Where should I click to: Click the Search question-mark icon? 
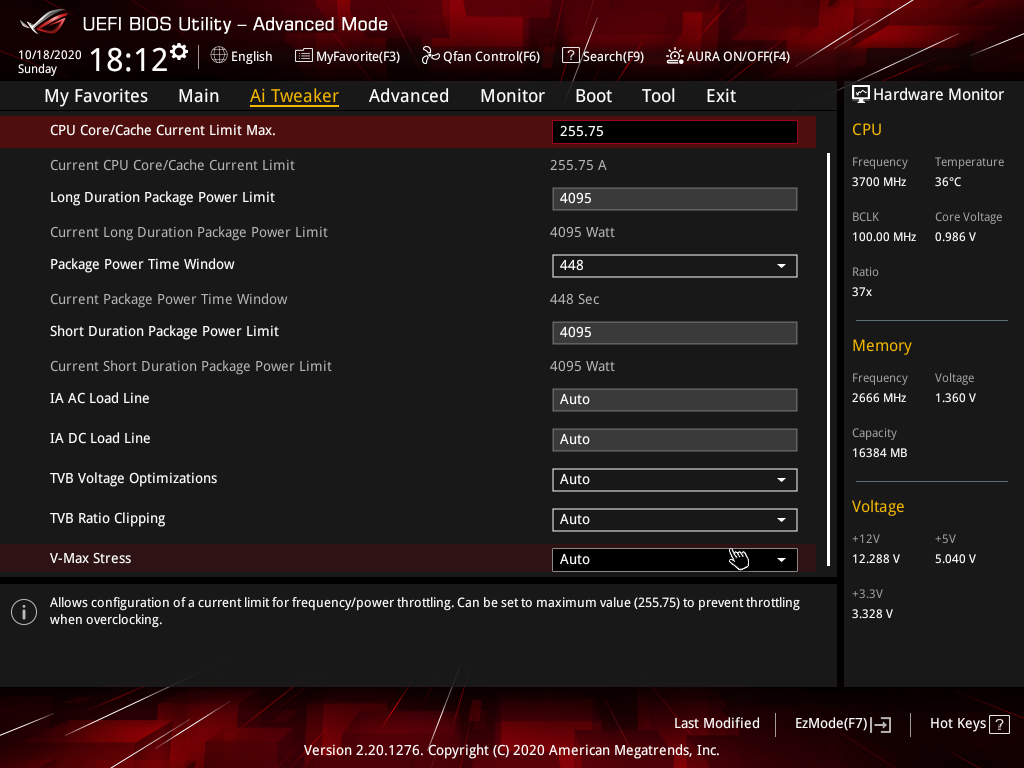[570, 56]
